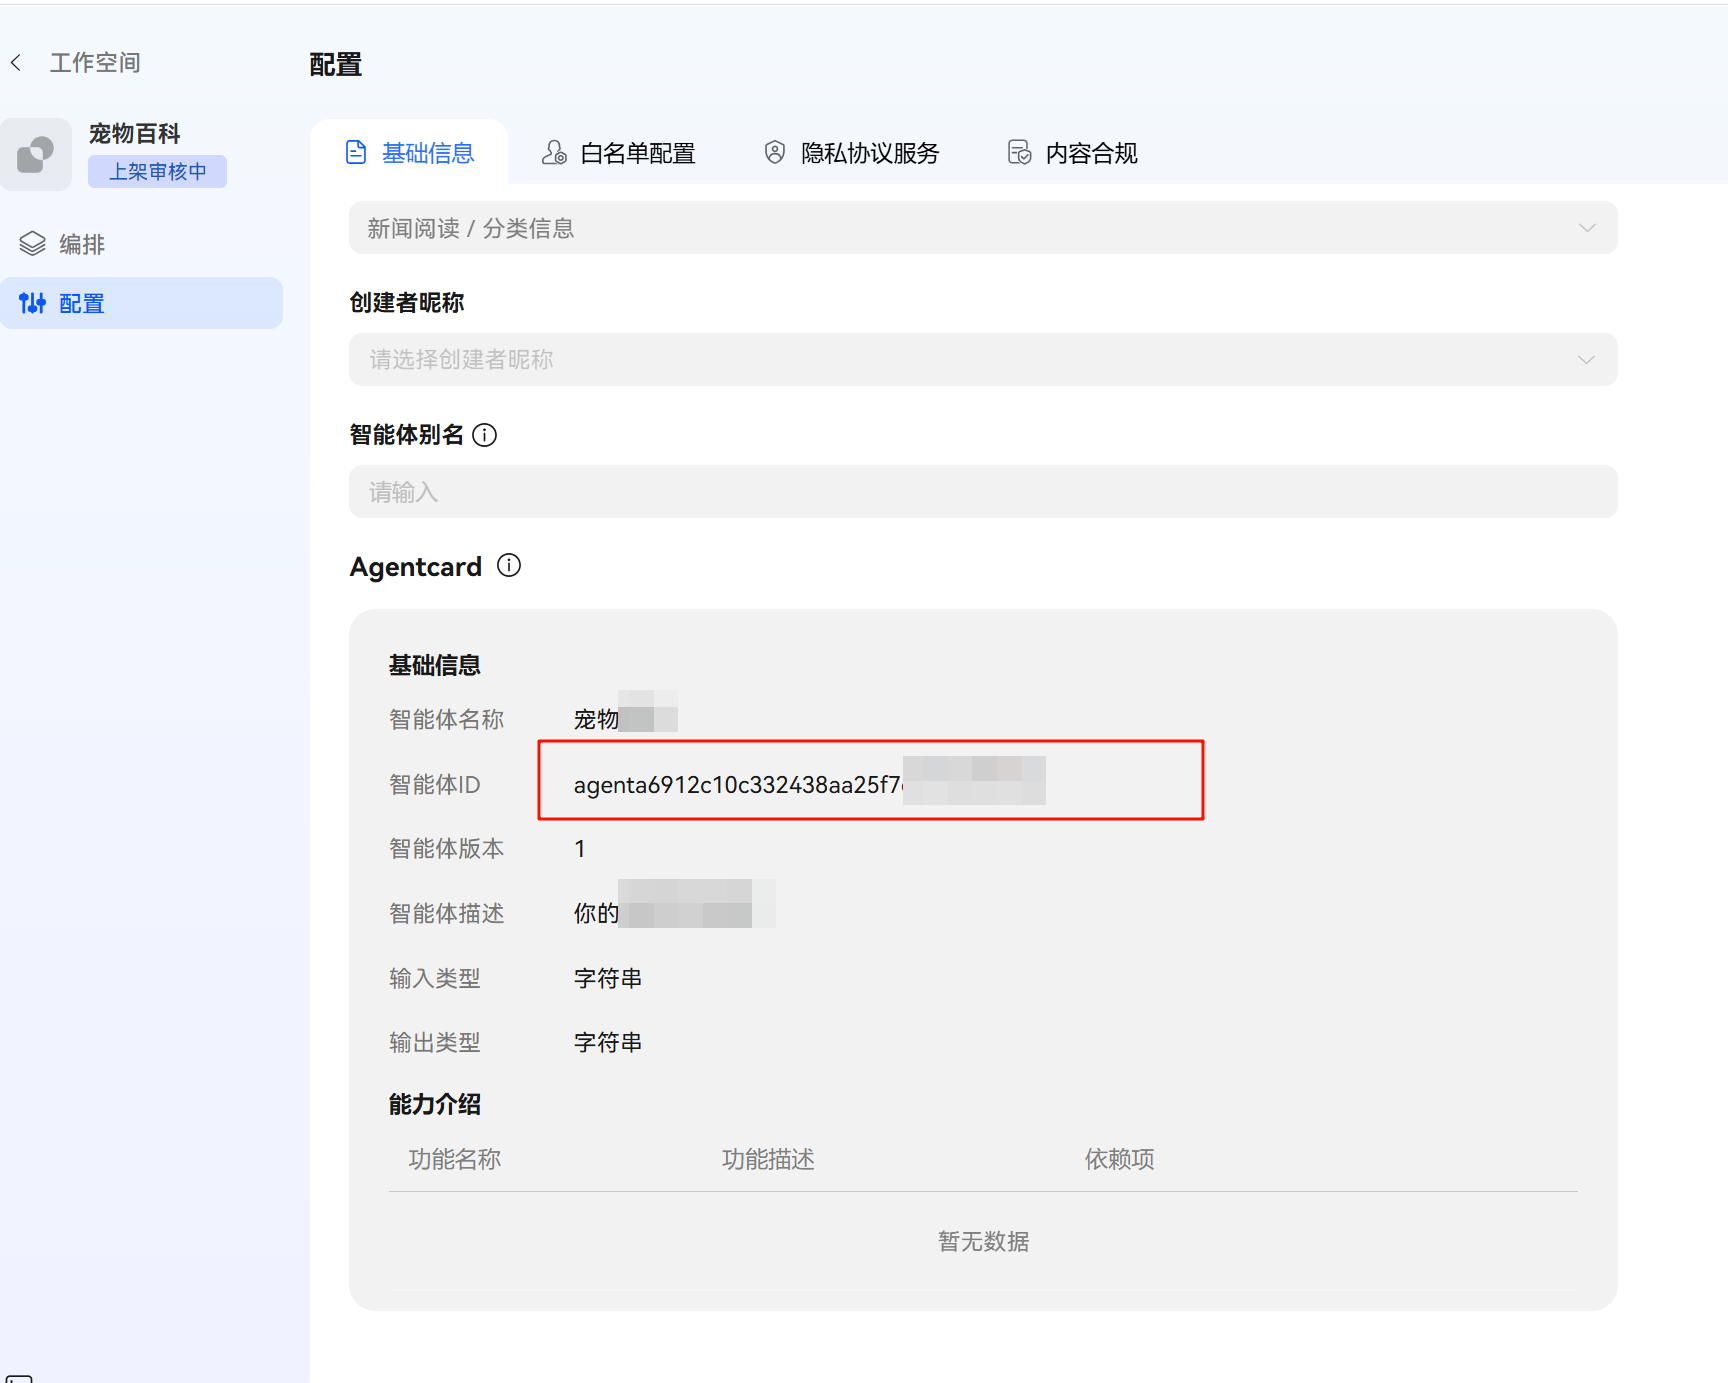Image resolution: width=1728 pixels, height=1383 pixels.
Task: Click the 内容合规 document icon
Action: 1019,153
